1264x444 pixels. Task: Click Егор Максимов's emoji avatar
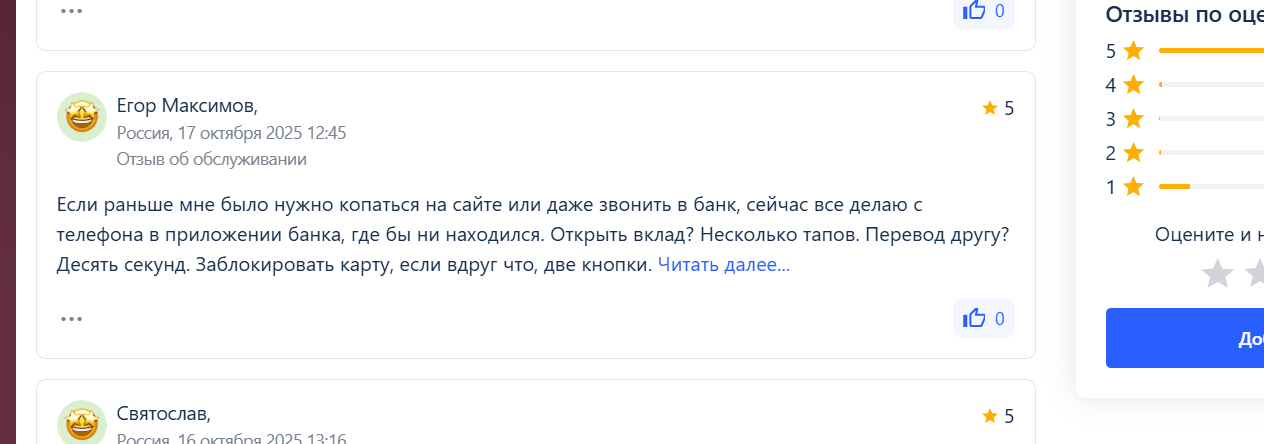(x=82, y=117)
